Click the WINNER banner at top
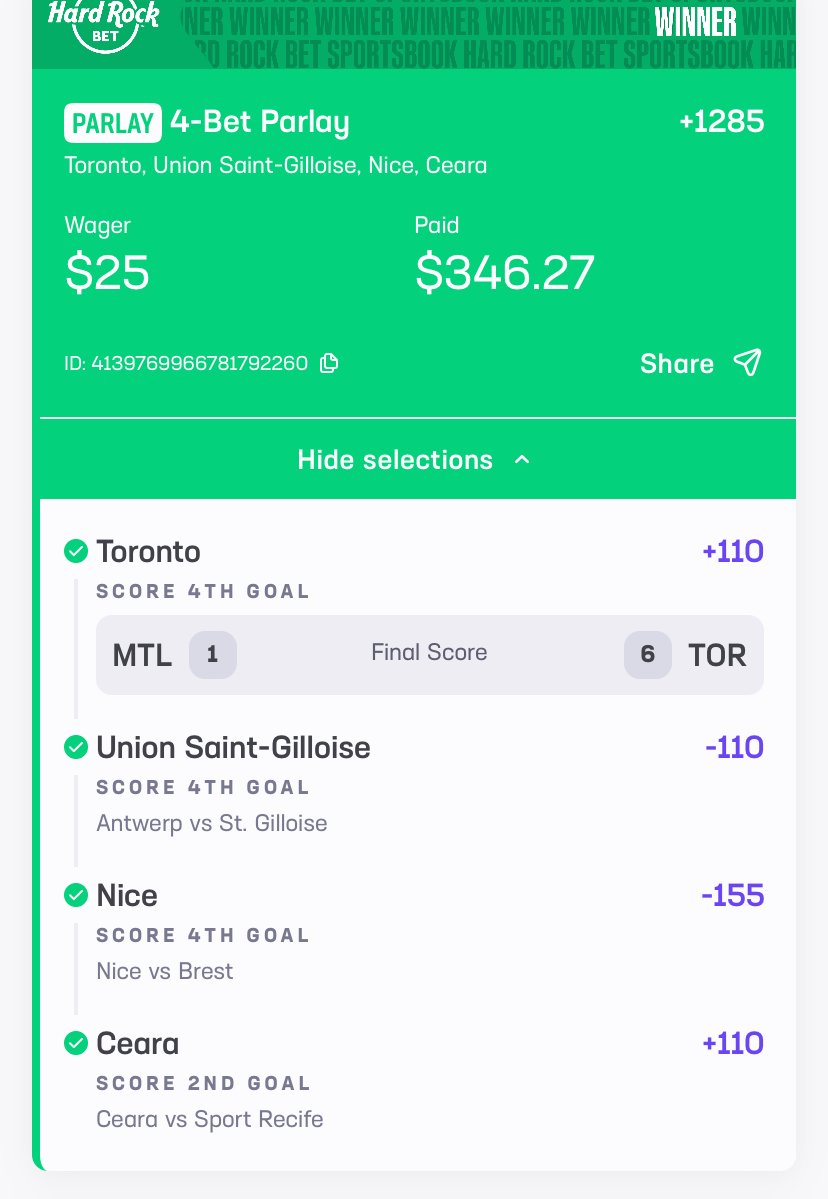The width and height of the screenshot is (828, 1199). tap(696, 22)
